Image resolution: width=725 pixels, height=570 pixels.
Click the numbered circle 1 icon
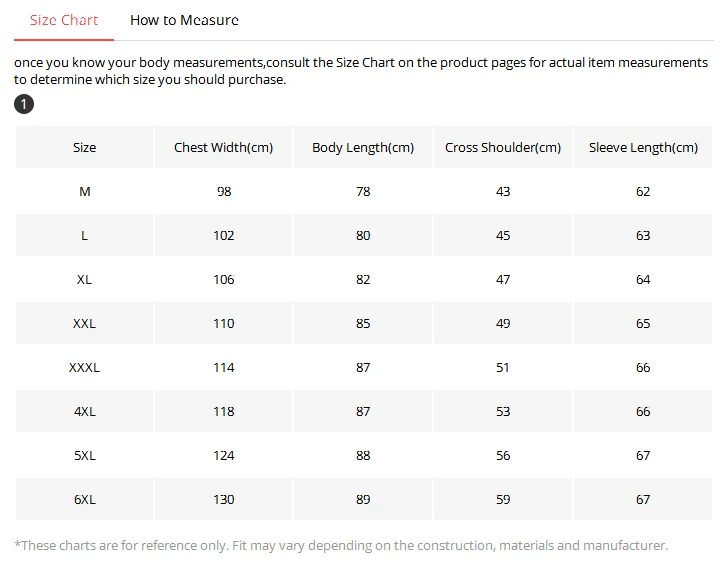[x=24, y=104]
